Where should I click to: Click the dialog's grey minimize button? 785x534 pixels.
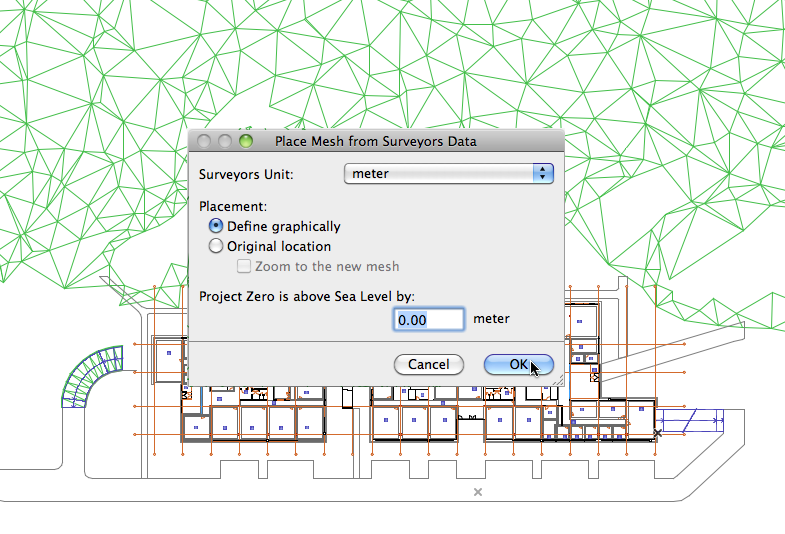225,141
